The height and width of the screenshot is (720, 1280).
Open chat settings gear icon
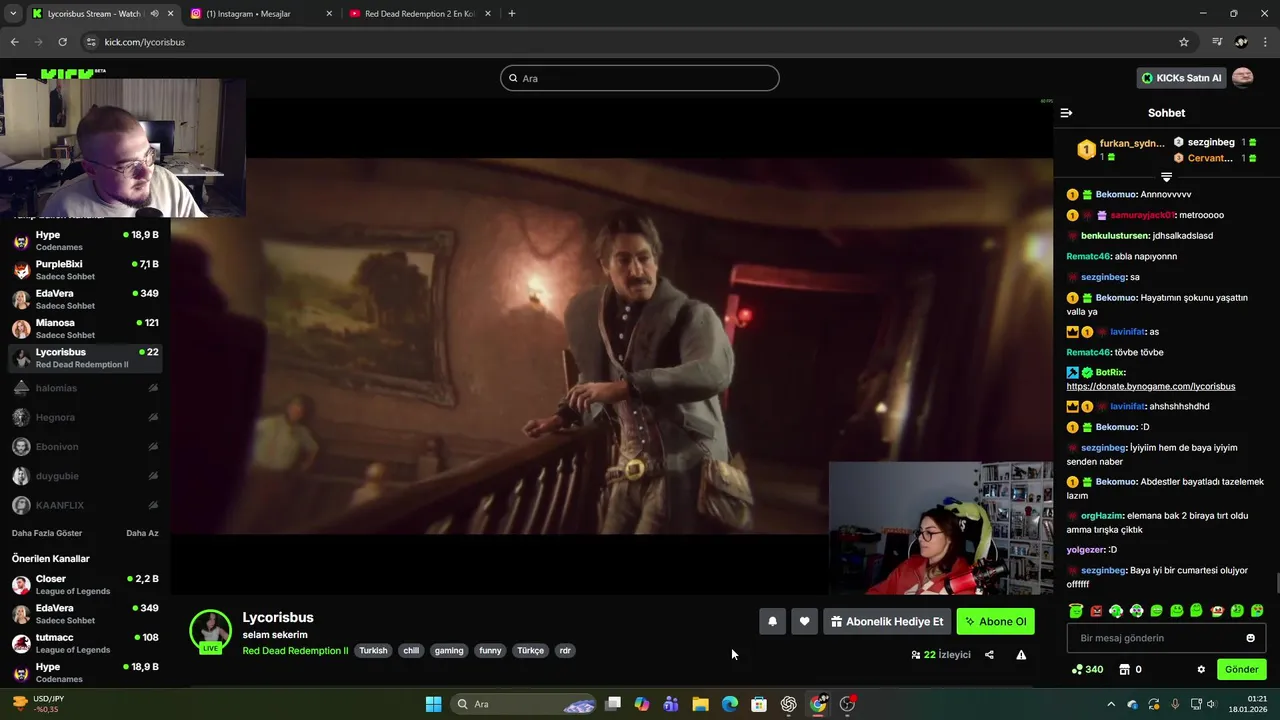click(1201, 669)
